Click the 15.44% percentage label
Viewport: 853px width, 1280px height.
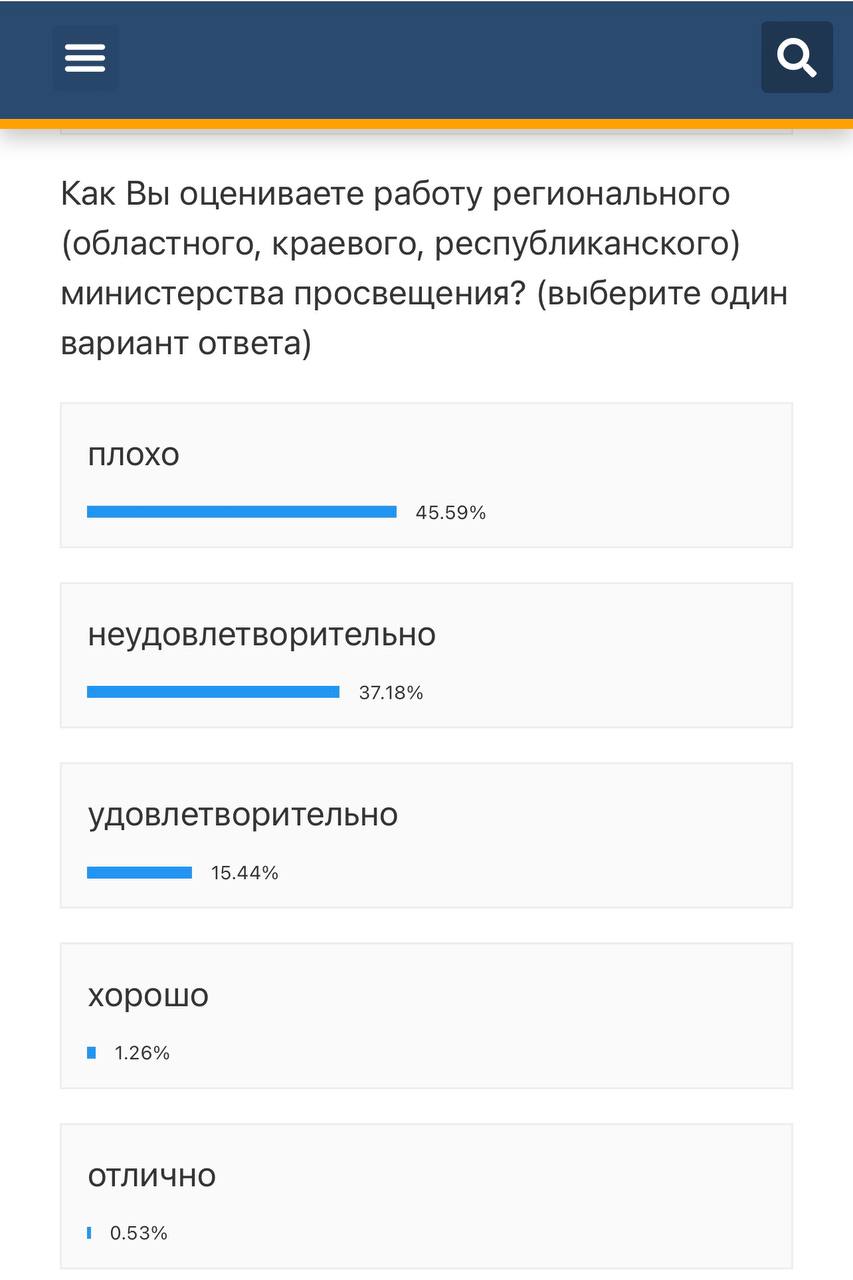245,873
